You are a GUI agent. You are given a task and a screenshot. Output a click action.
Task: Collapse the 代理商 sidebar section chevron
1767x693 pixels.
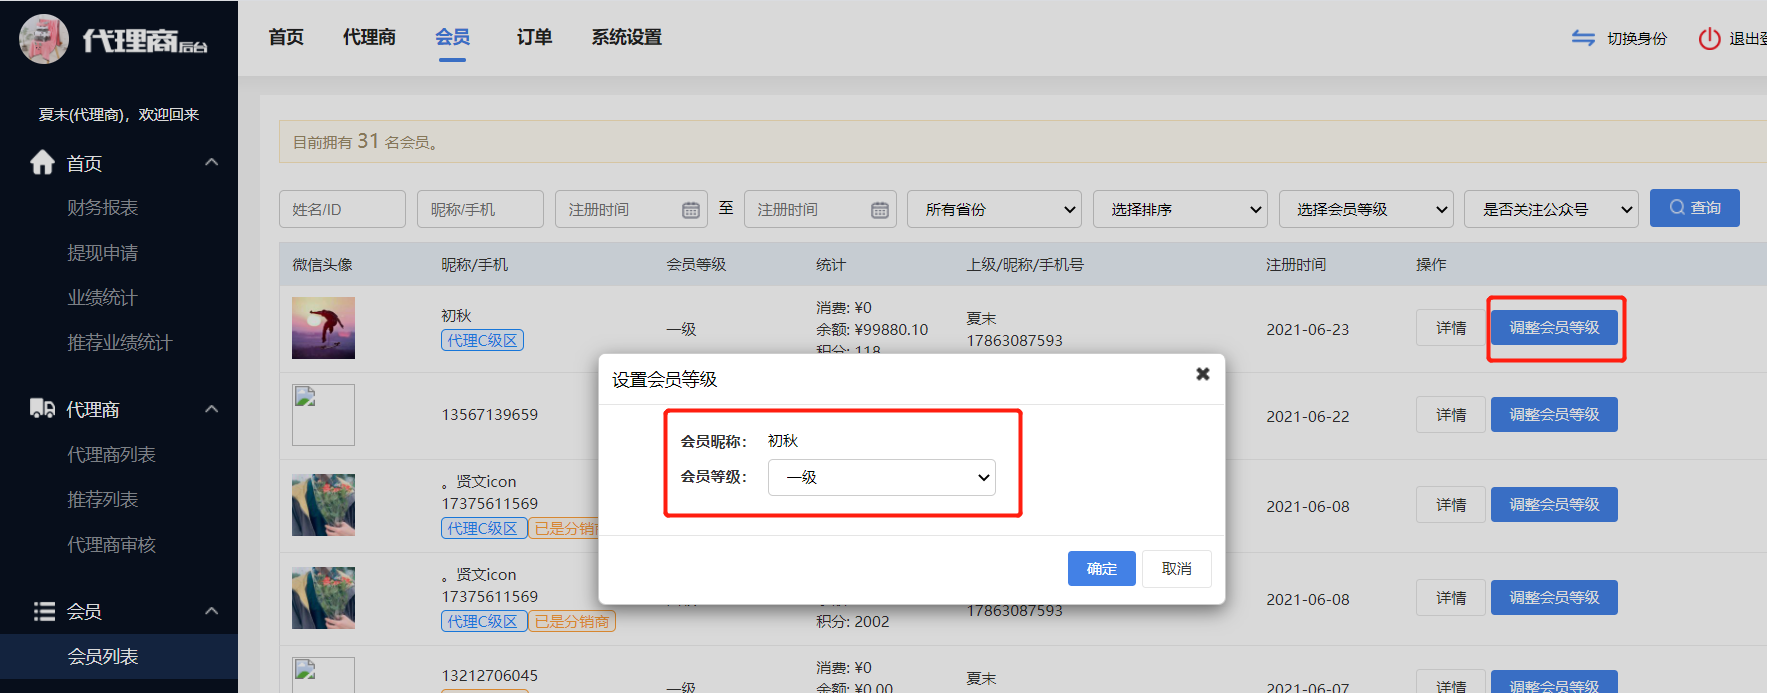coord(211,409)
